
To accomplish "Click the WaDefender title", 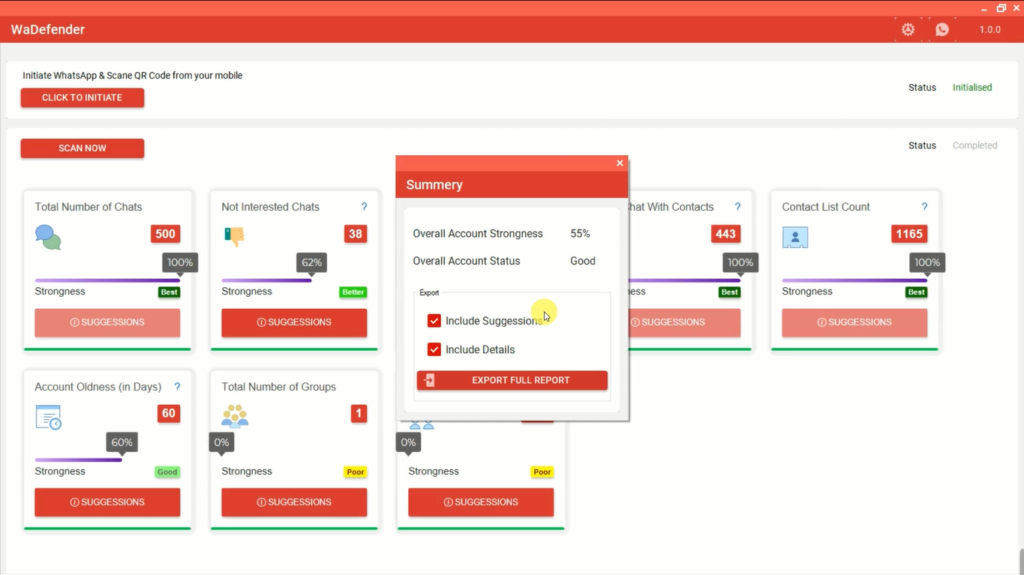I will [x=48, y=29].
